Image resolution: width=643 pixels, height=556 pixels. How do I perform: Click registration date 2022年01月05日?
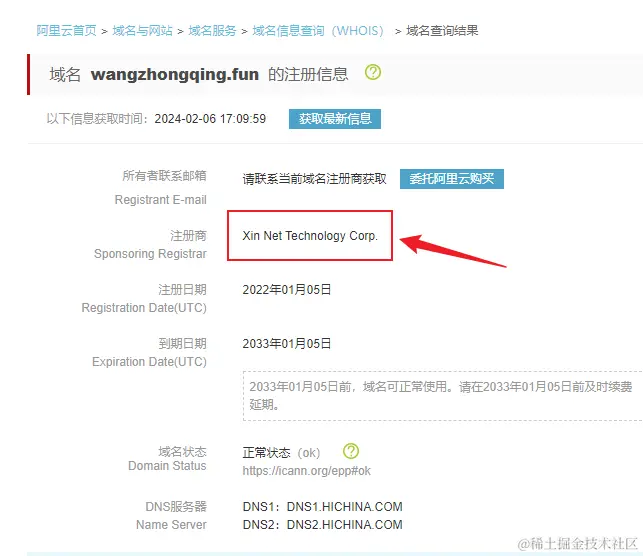287,289
